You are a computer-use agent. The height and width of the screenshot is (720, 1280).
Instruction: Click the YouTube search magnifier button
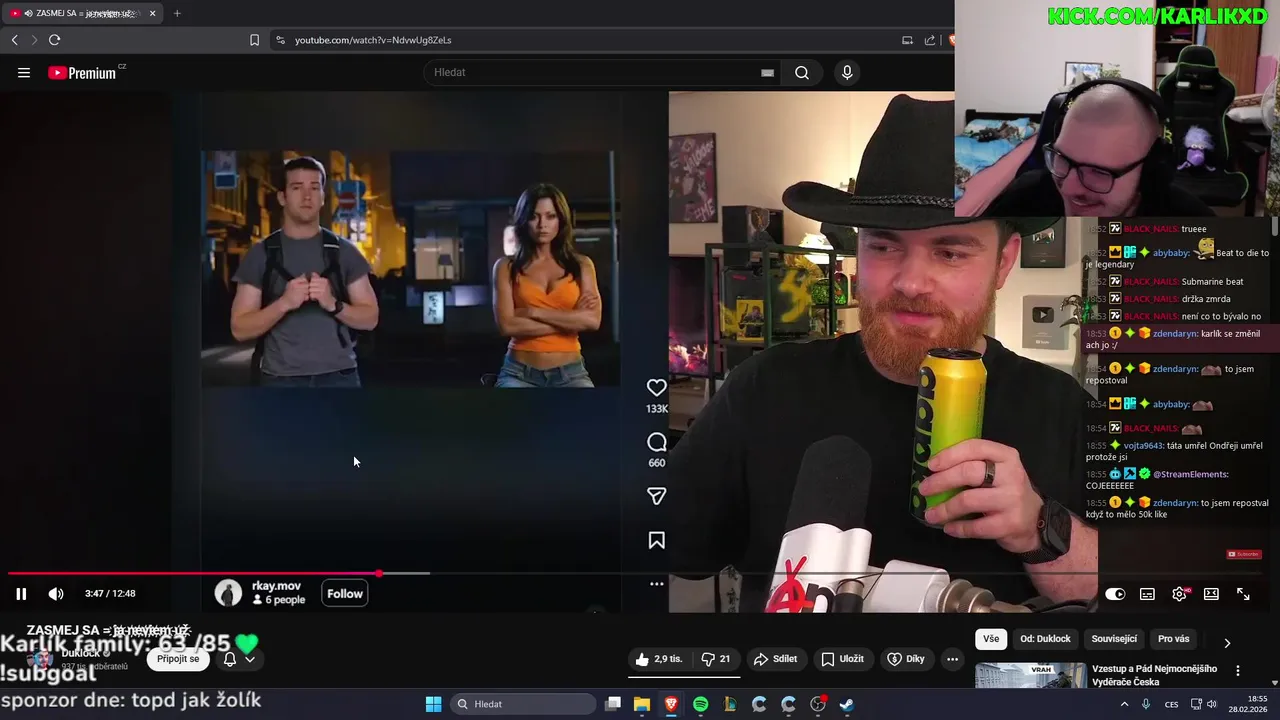802,73
